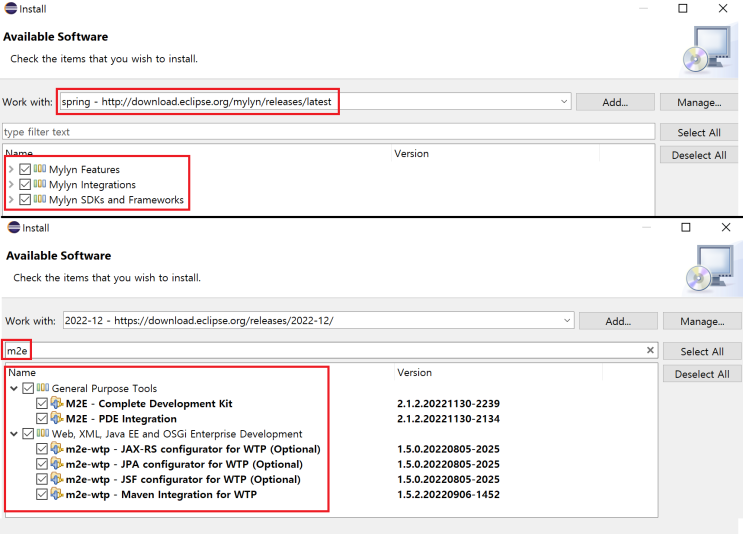Click Mylyn Integrations category icon

[40, 183]
